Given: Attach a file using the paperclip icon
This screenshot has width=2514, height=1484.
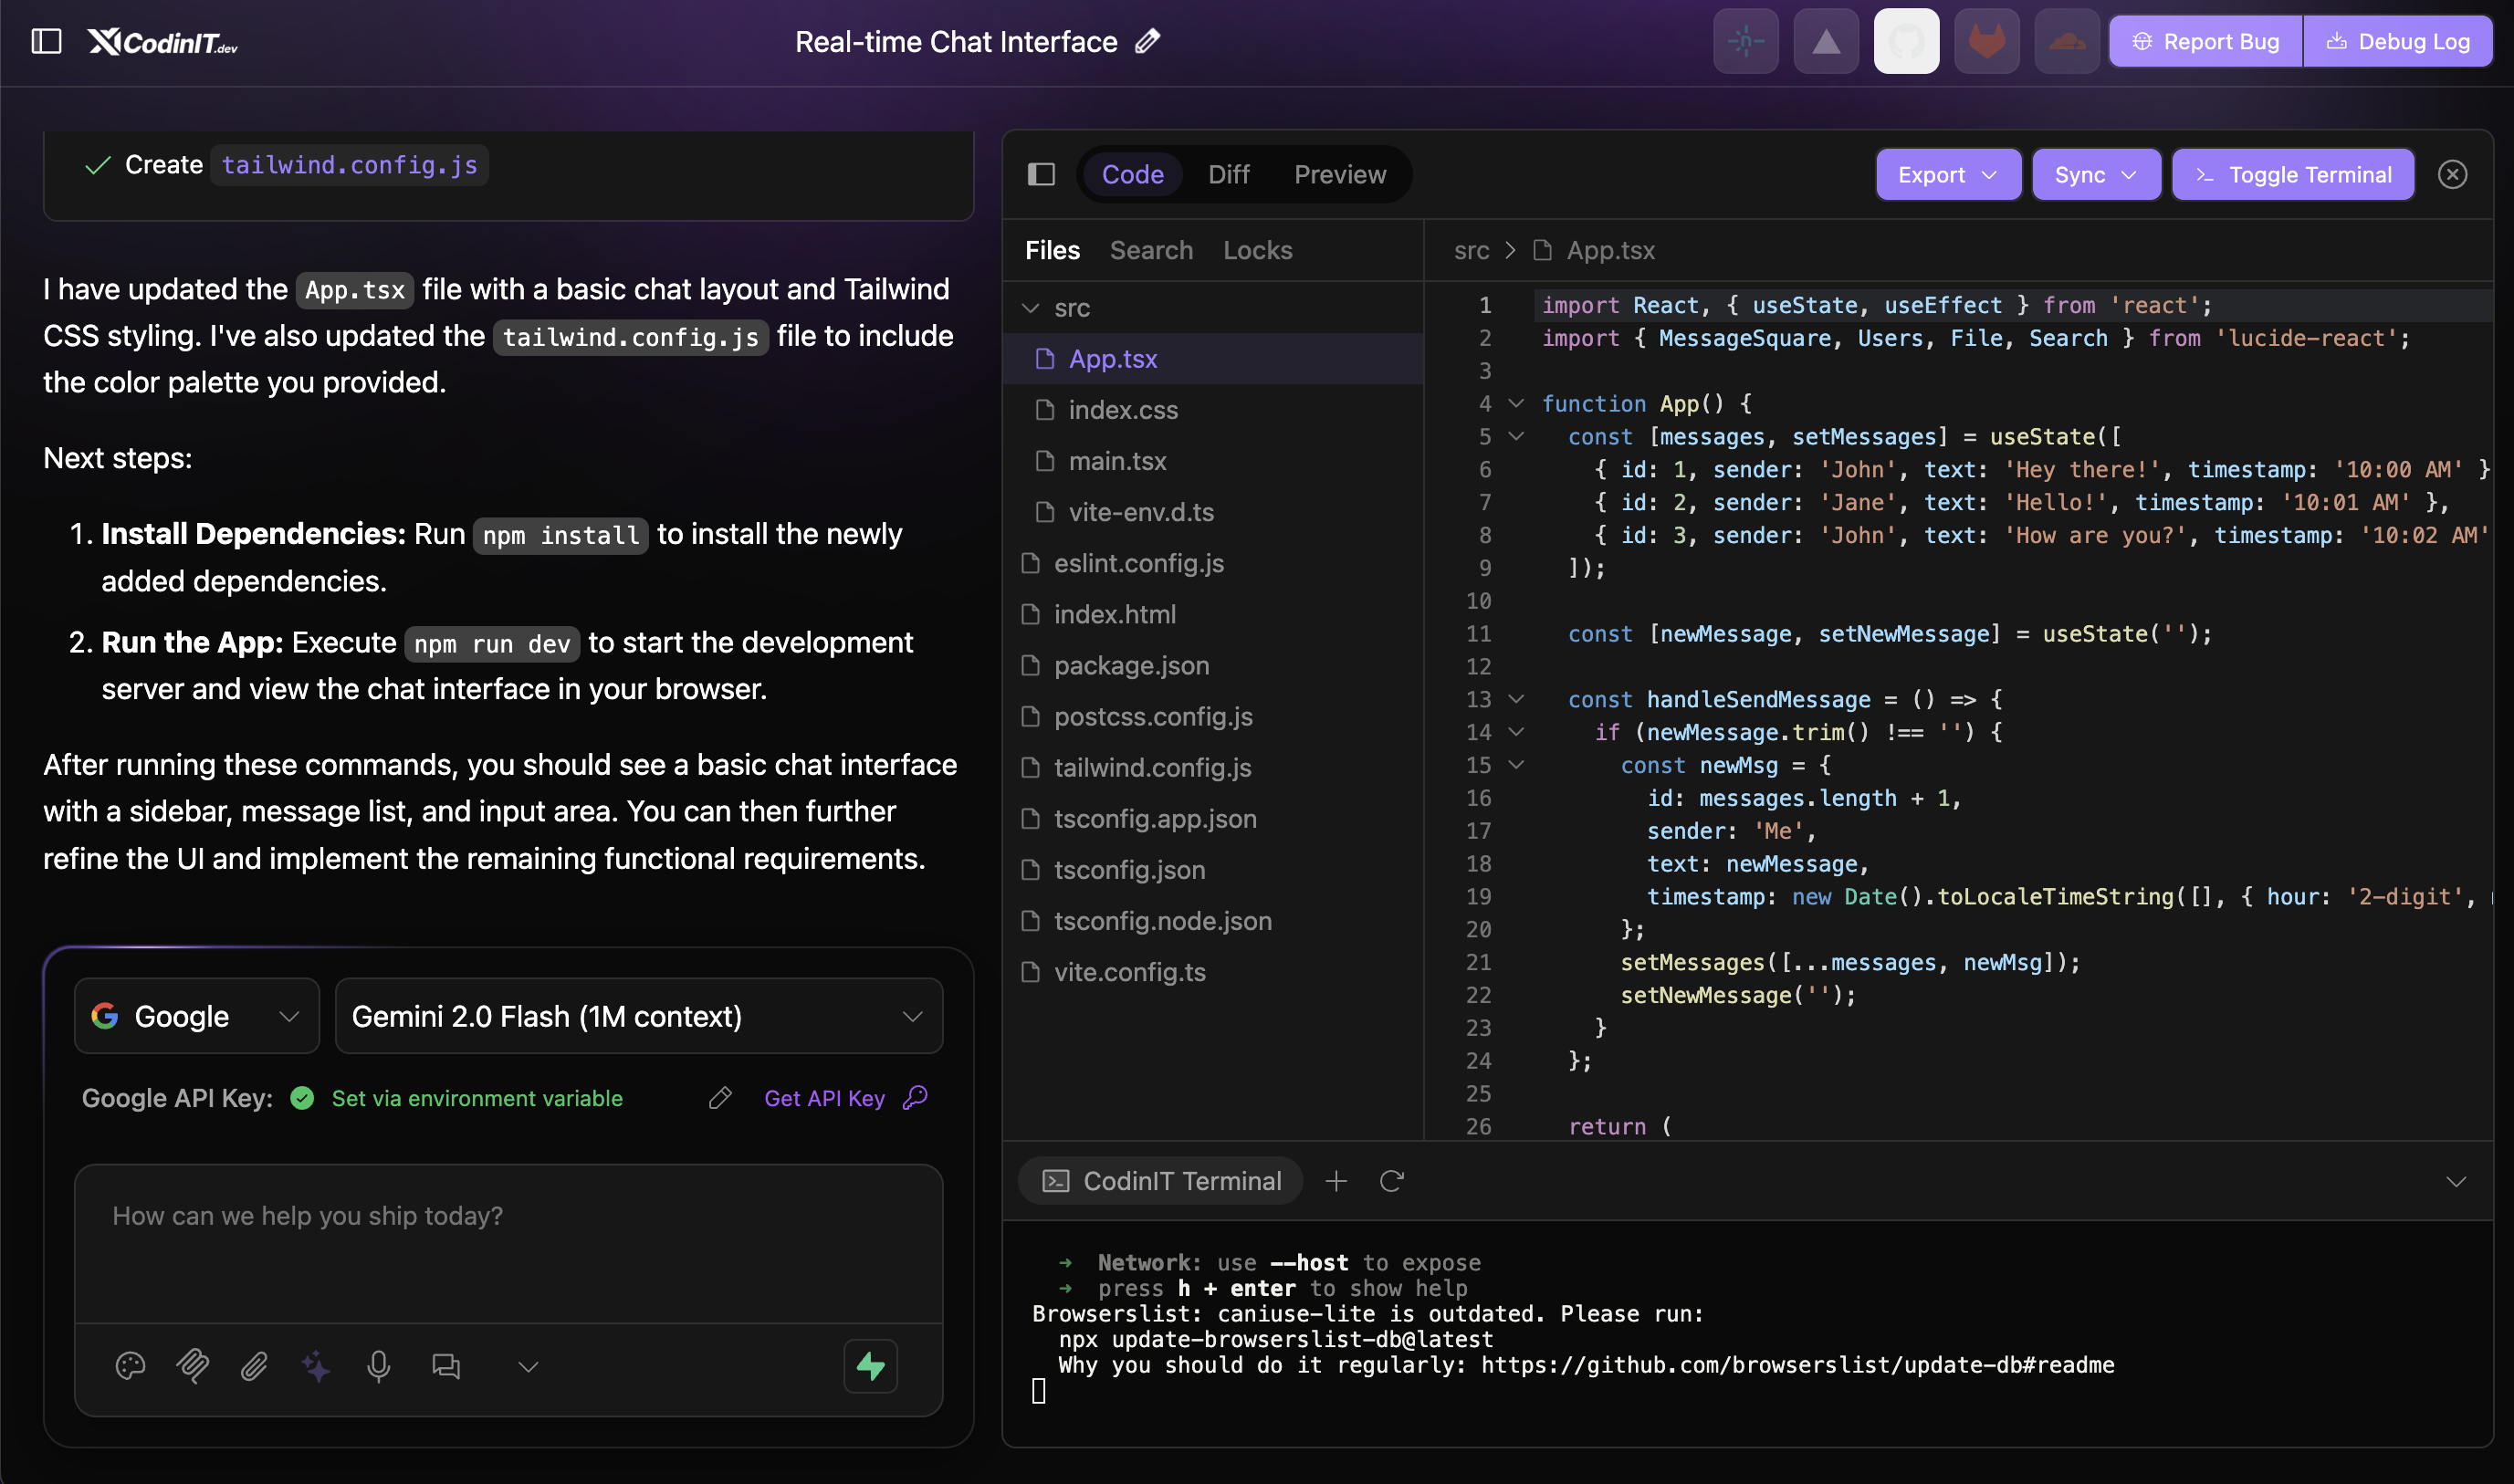Looking at the screenshot, I should click(x=254, y=1366).
